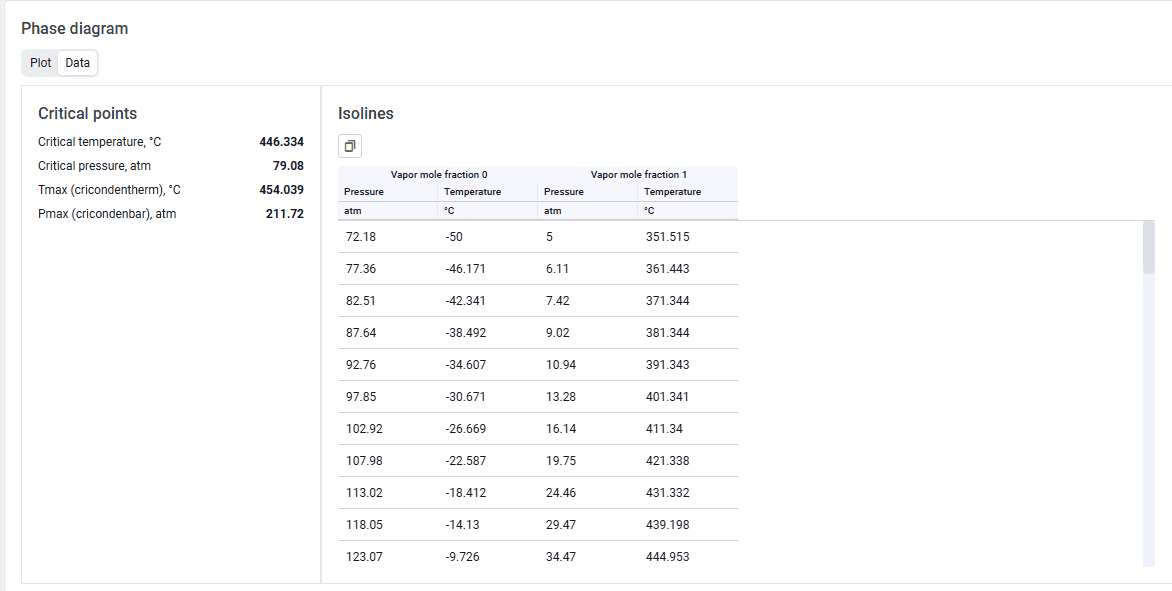Click the pressure cell 72.18
Screen dimensions: 1172x591
point(388,237)
